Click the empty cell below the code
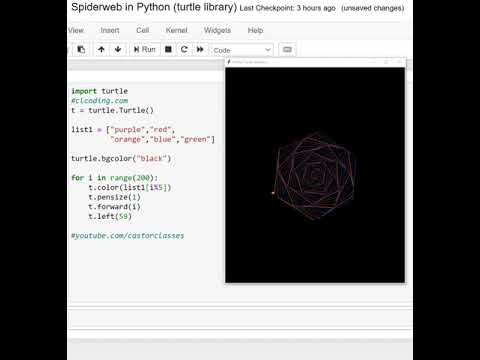 pyautogui.click(x=240, y=318)
